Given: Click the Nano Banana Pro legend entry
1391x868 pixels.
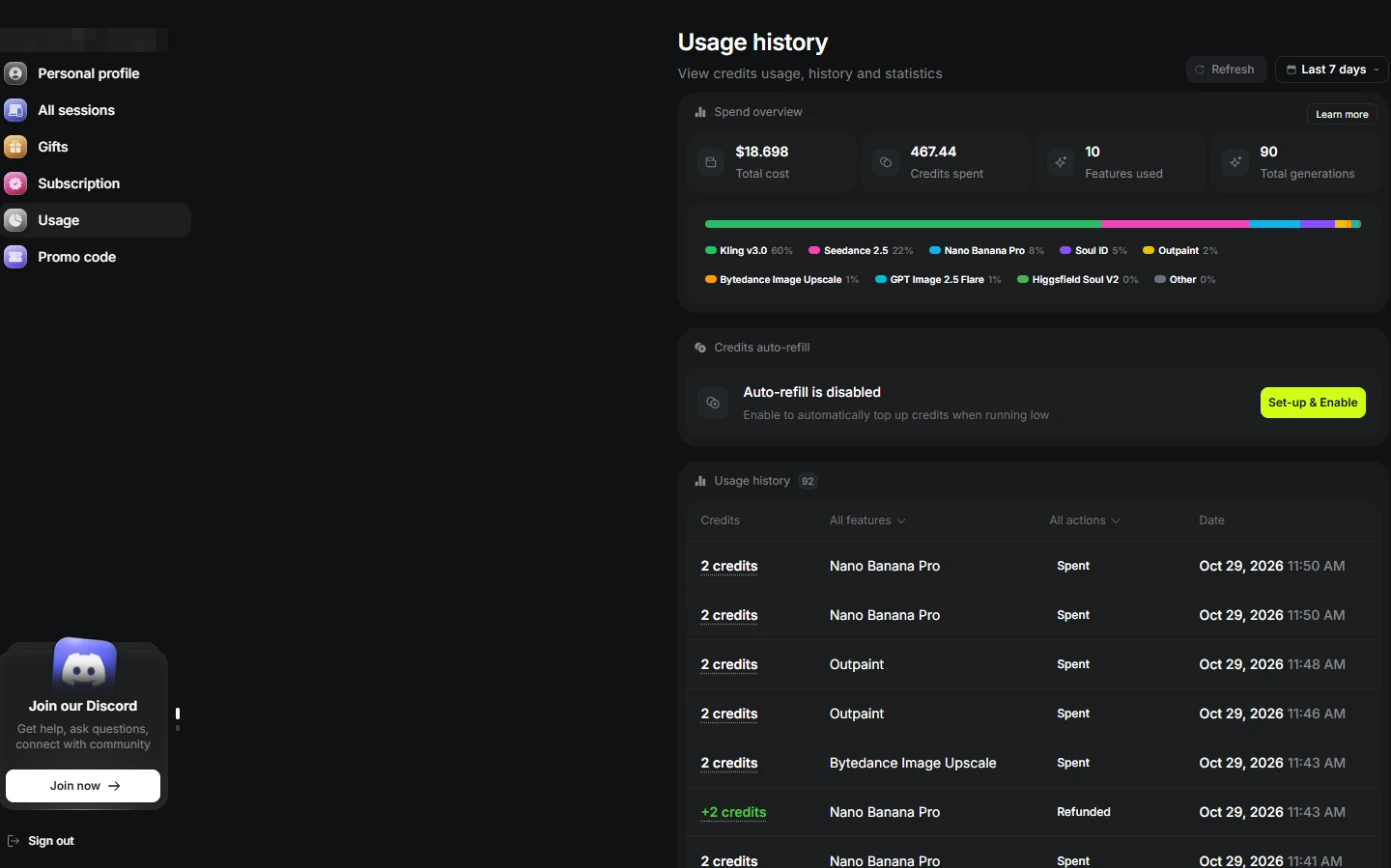Looking at the screenshot, I should click(986, 250).
